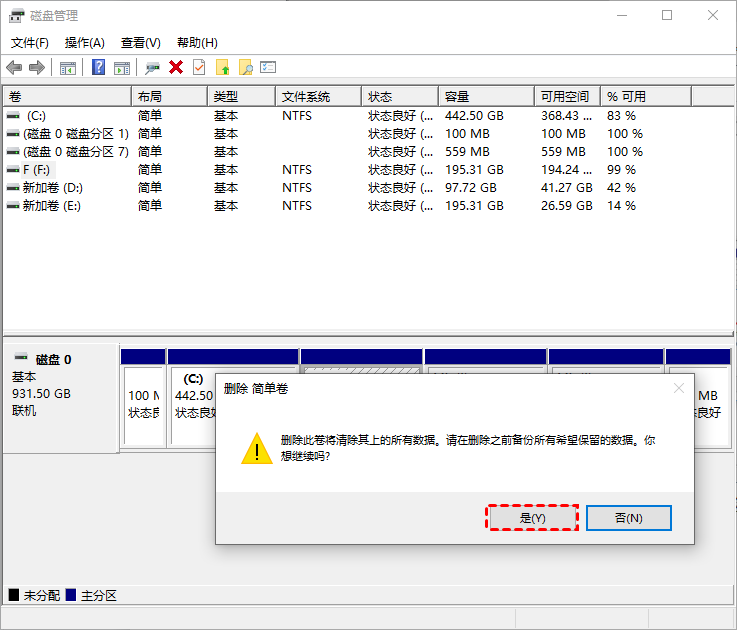Sort by the 类型 column header

click(241, 96)
